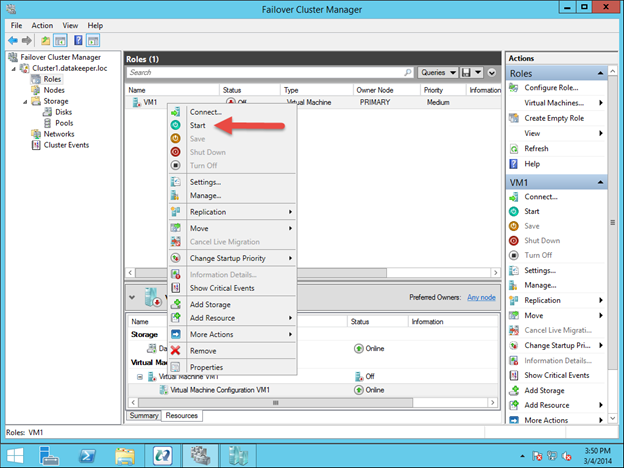Switch to the Summary tab

click(143, 415)
